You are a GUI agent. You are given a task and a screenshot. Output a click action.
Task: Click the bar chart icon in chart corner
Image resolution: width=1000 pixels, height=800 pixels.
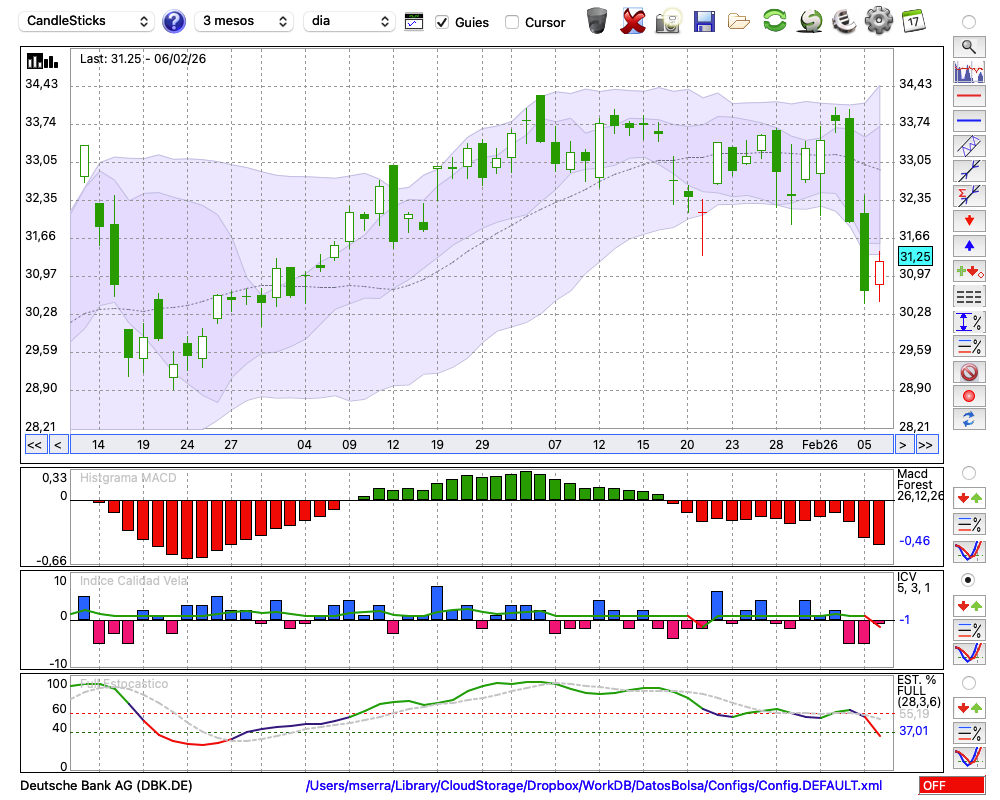pos(42,61)
